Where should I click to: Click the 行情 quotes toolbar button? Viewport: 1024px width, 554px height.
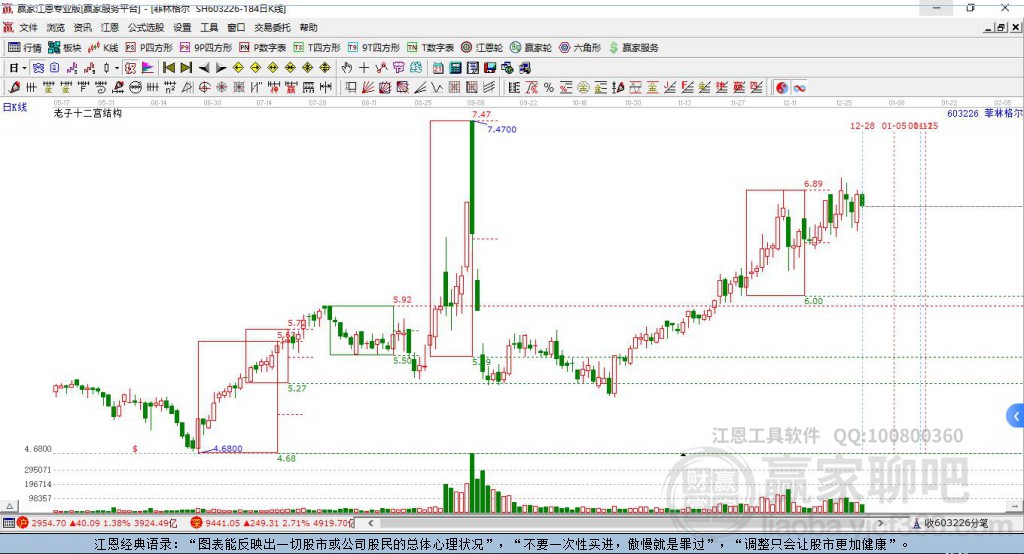[x=25, y=48]
